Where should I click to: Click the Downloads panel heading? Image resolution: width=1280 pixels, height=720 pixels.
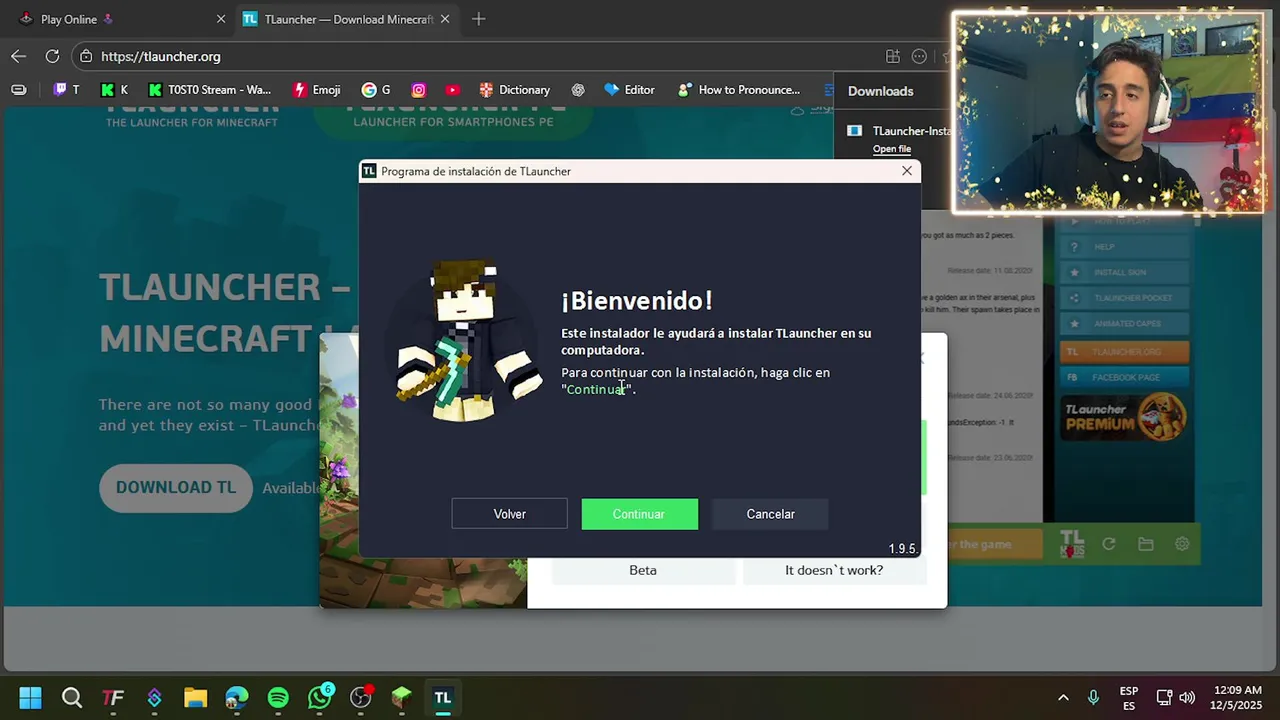click(x=880, y=91)
